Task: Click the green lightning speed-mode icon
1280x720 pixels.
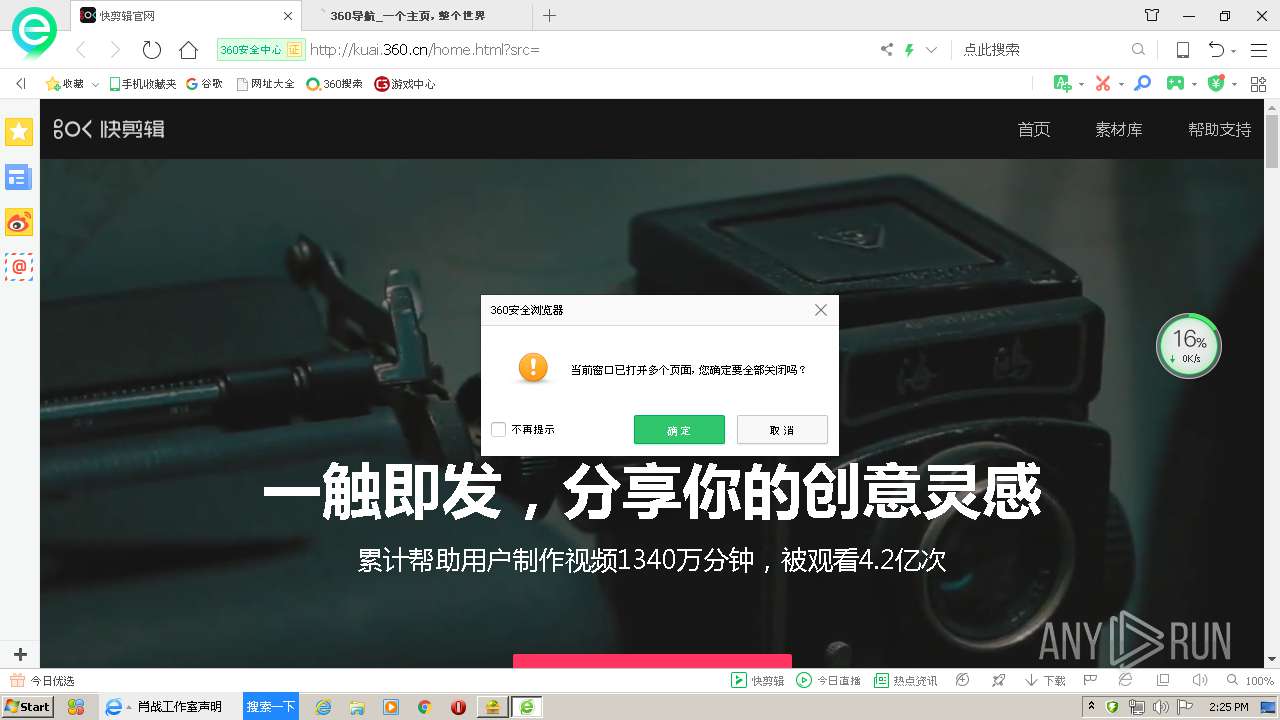Action: point(909,49)
